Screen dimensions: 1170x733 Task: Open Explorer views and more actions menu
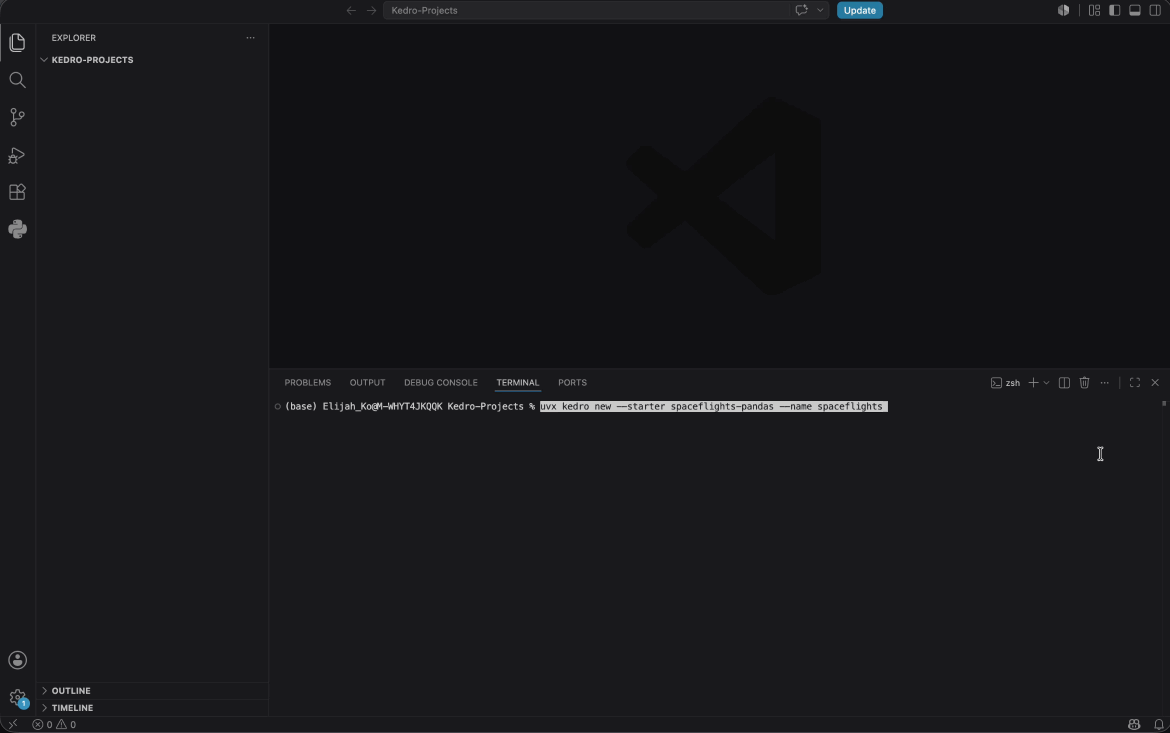[x=251, y=38]
